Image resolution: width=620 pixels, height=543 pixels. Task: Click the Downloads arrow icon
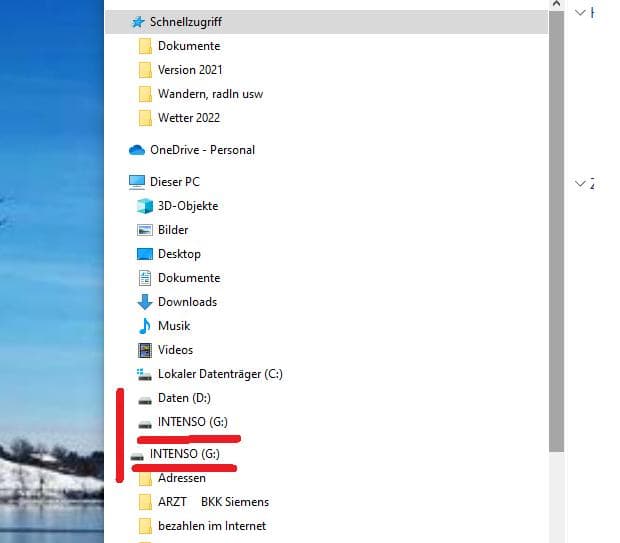click(x=145, y=302)
